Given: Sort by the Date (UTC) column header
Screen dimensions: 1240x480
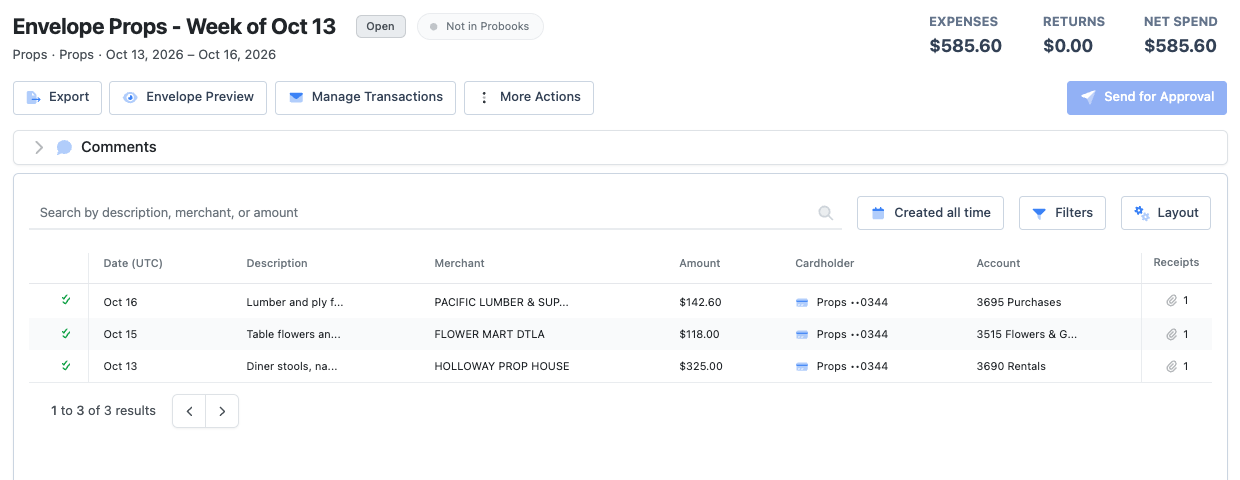Looking at the screenshot, I should click(133, 263).
